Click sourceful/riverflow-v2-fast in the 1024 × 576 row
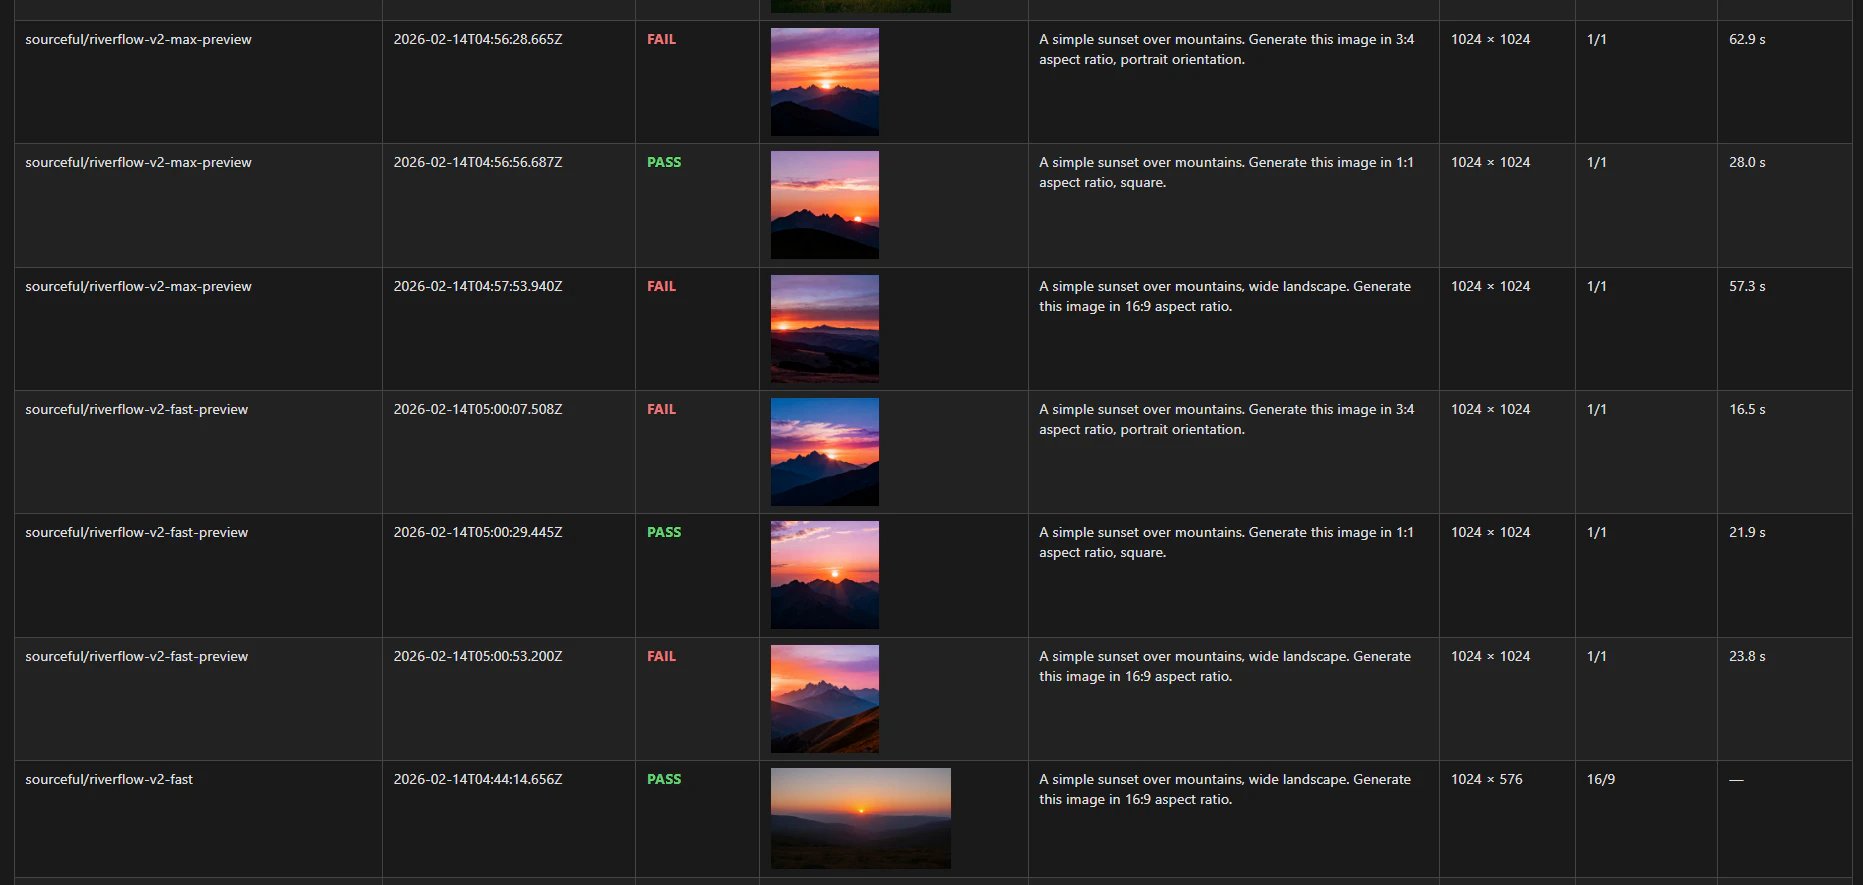1863x885 pixels. tap(109, 779)
